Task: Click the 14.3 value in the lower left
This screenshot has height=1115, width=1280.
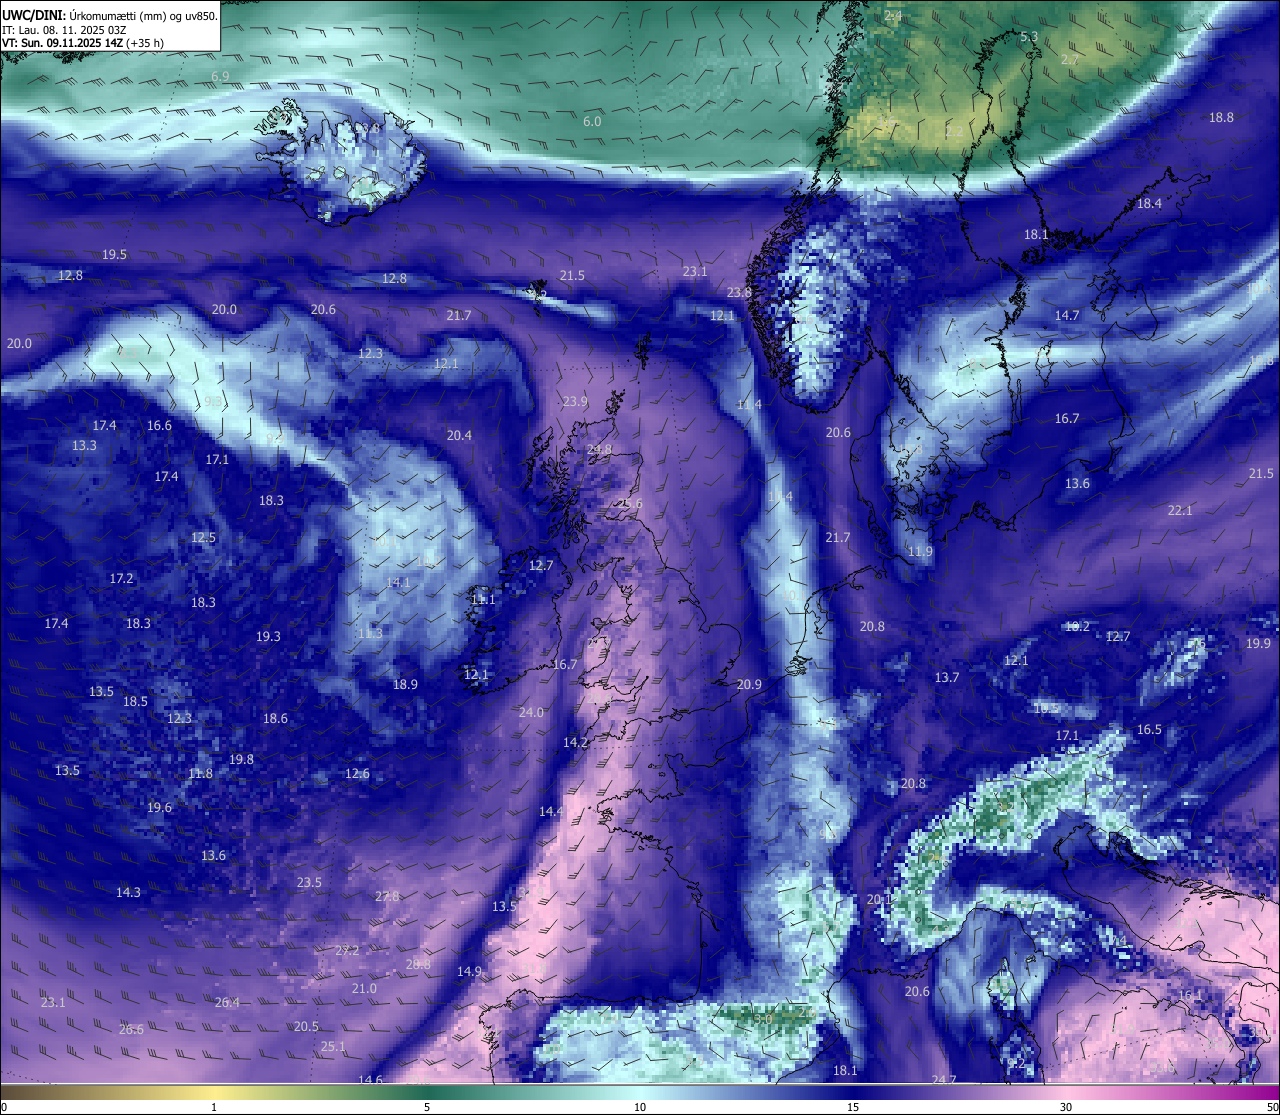Action: pyautogui.click(x=128, y=892)
